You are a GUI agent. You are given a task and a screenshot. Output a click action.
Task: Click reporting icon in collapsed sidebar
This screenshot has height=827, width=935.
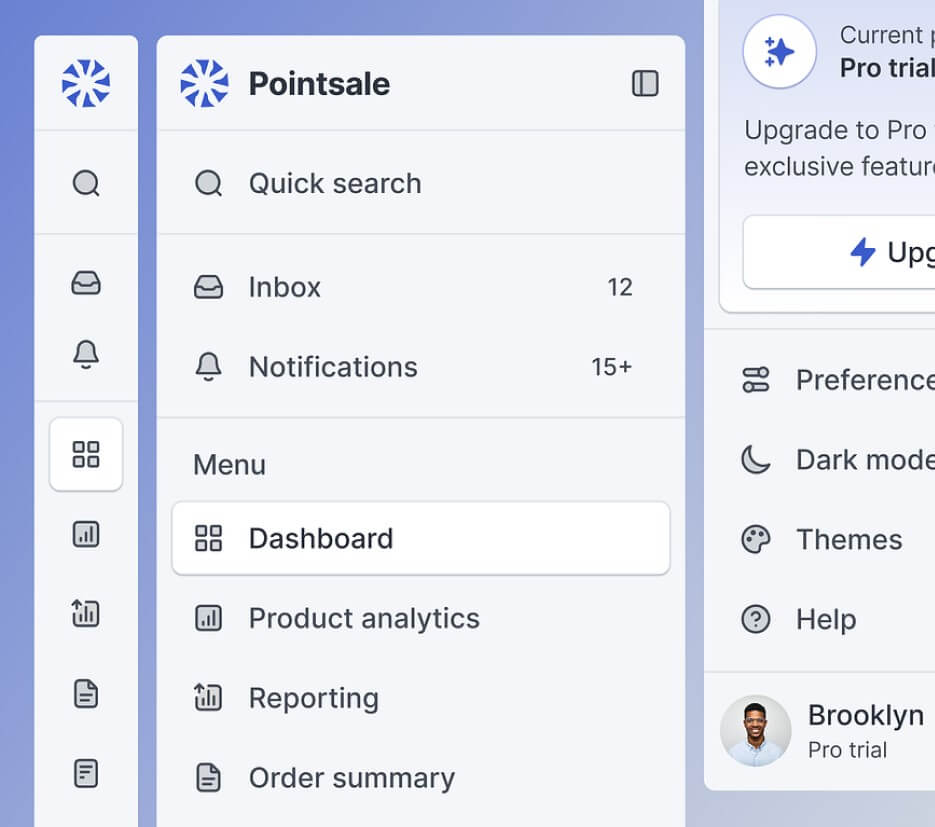(x=86, y=614)
